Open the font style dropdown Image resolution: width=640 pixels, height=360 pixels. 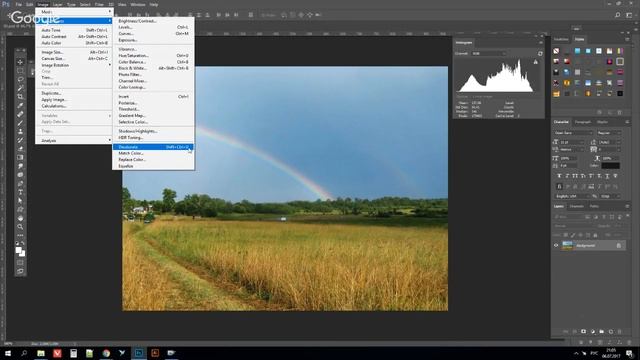click(x=609, y=133)
